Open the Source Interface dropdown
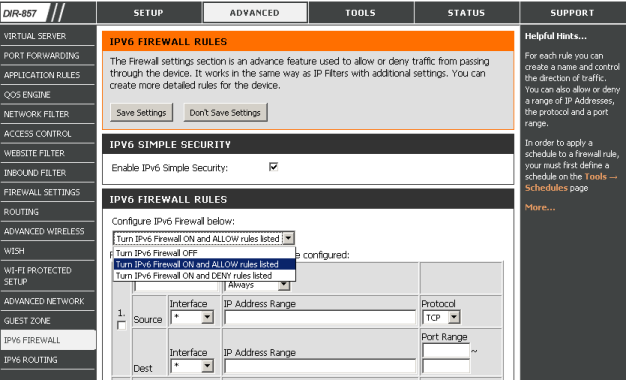626x380 pixels. click(192, 318)
